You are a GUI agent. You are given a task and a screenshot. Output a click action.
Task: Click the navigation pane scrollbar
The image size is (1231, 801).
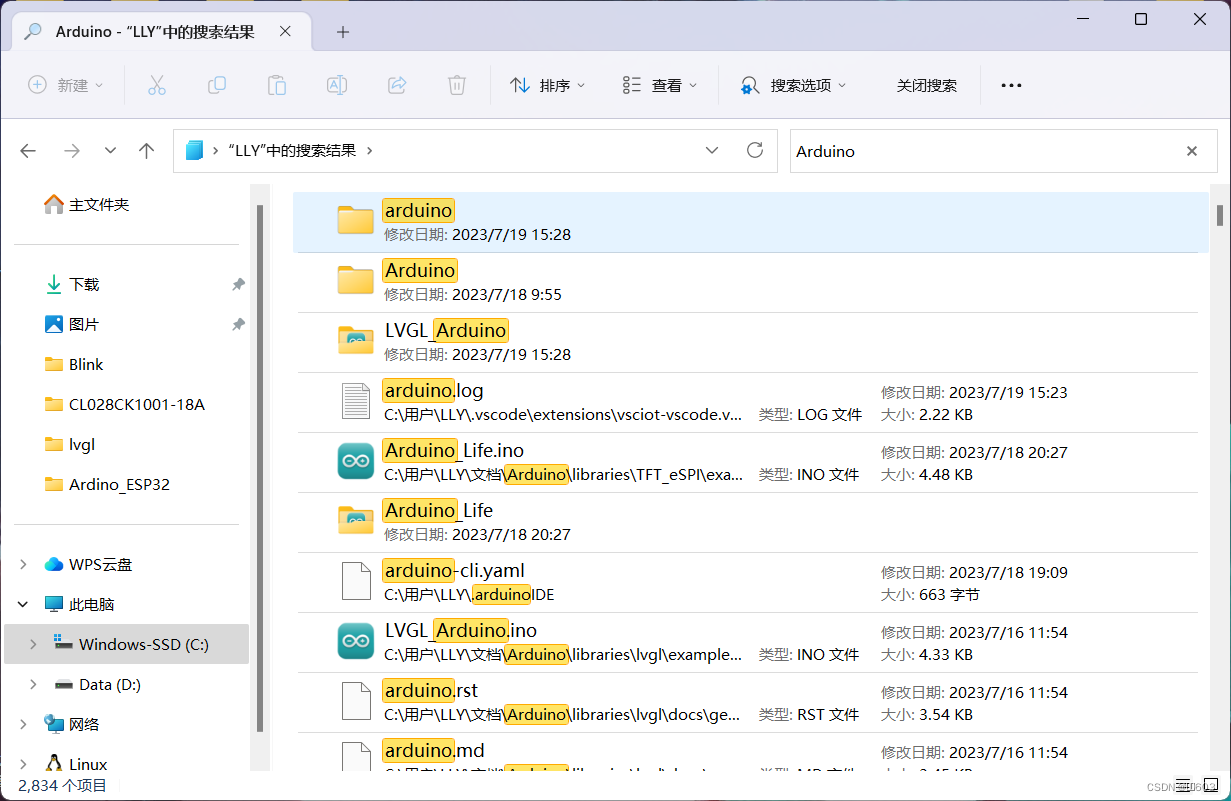pos(260,467)
